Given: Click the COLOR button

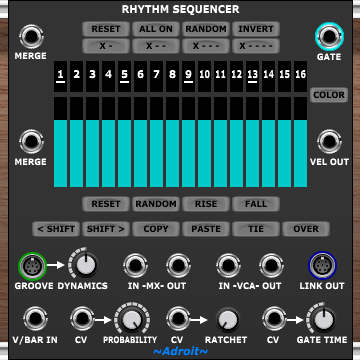Looking at the screenshot, I should 329,95.
